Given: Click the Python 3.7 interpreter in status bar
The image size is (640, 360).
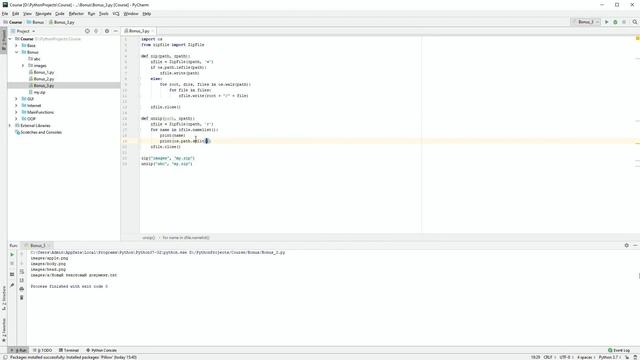Looking at the screenshot, I should tap(609, 357).
